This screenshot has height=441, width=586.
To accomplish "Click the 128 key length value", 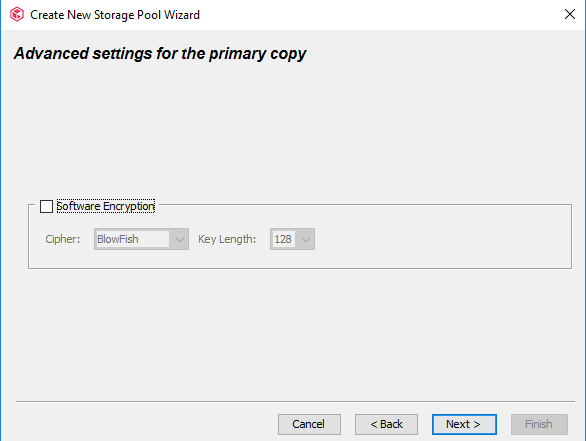I will click(283, 239).
